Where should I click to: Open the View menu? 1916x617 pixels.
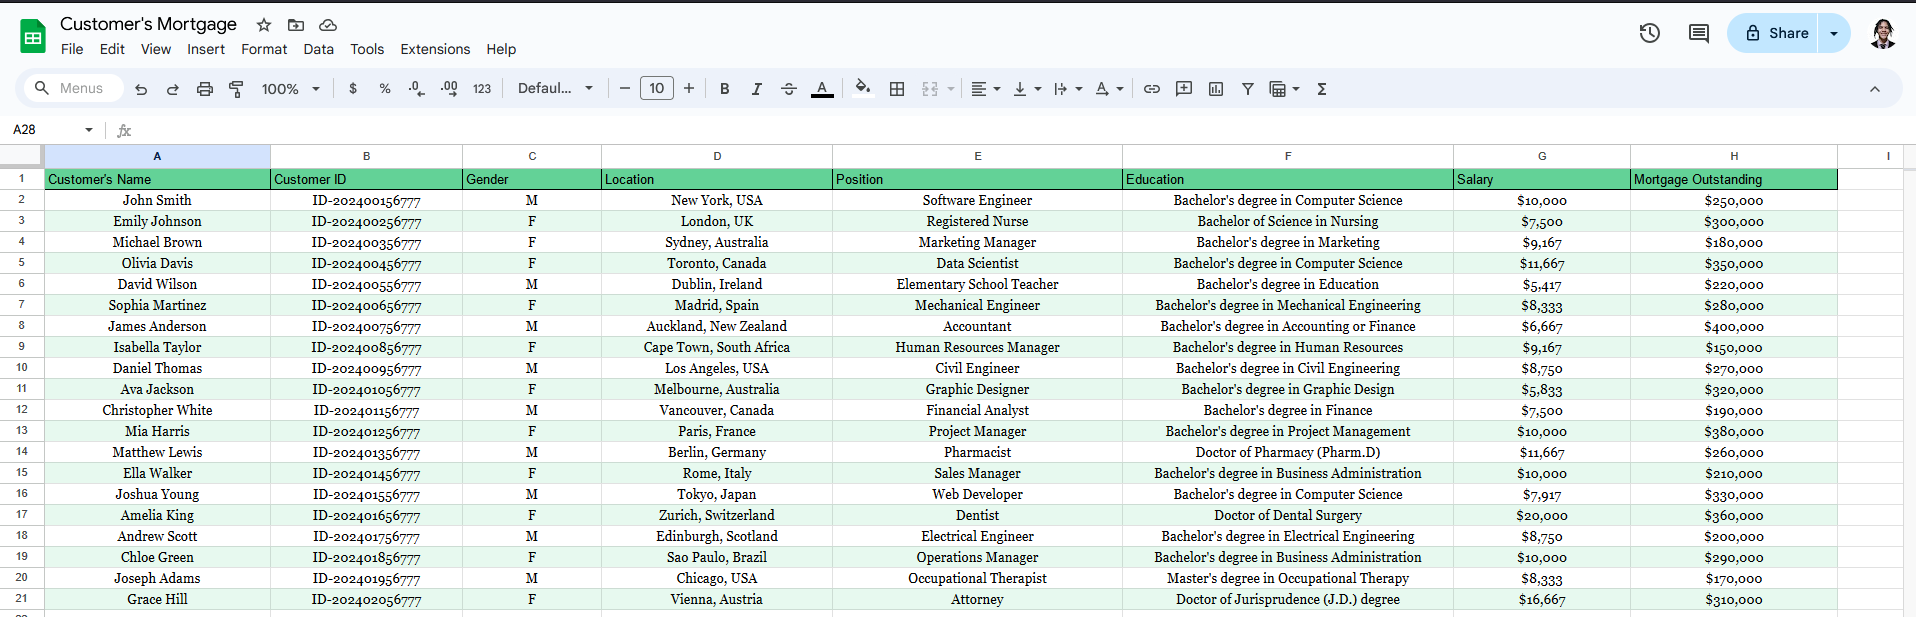coord(155,49)
